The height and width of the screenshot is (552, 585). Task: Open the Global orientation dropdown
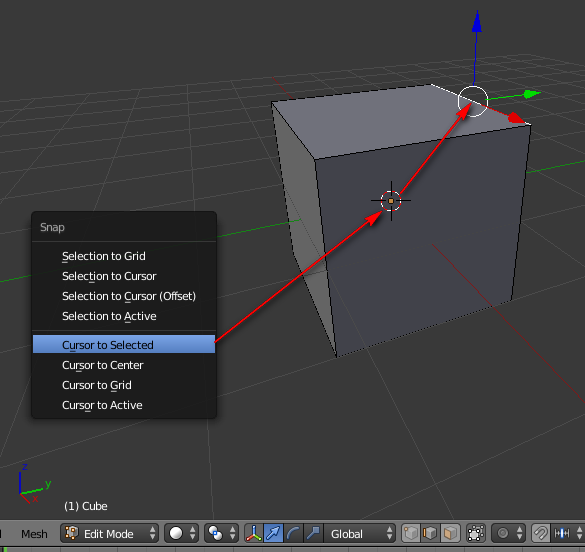360,533
